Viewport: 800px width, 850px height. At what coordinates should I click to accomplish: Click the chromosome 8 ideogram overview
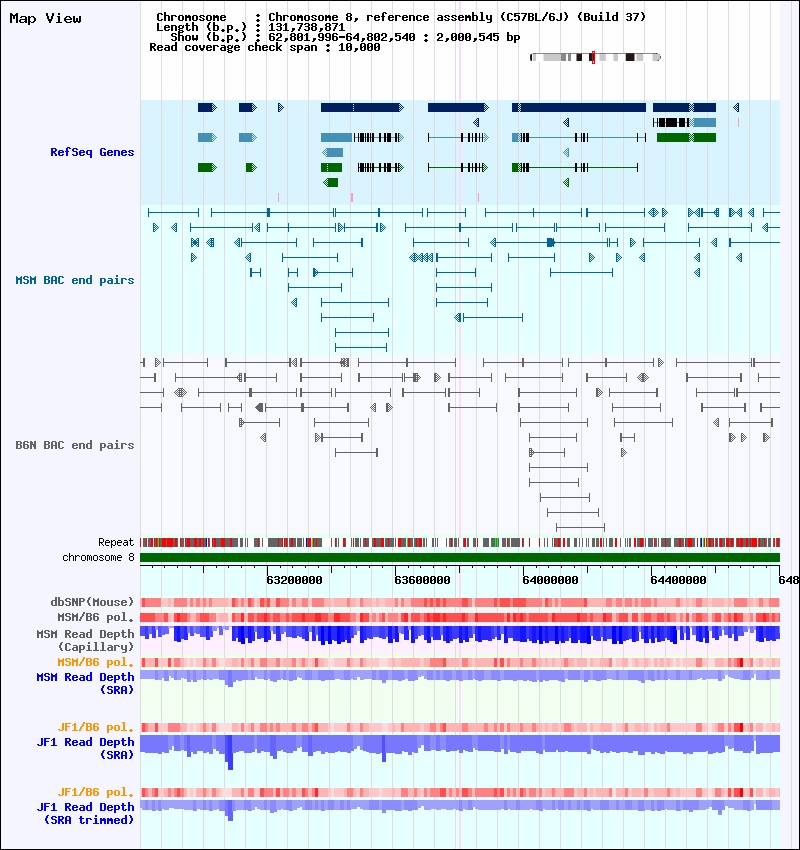(595, 57)
